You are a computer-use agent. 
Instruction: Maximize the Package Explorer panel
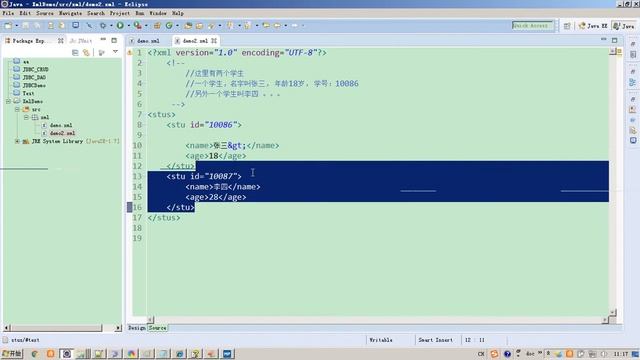coord(114,40)
